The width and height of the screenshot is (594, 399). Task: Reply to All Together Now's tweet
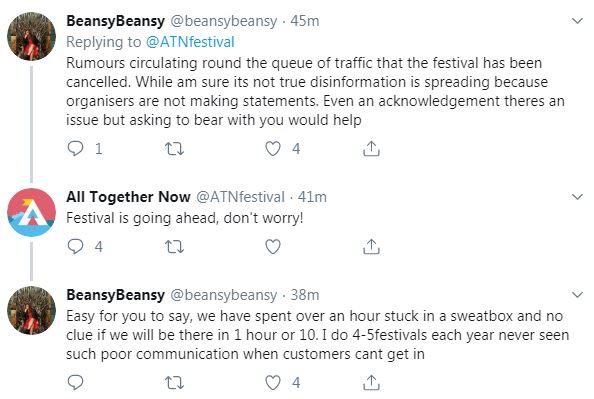point(75,247)
